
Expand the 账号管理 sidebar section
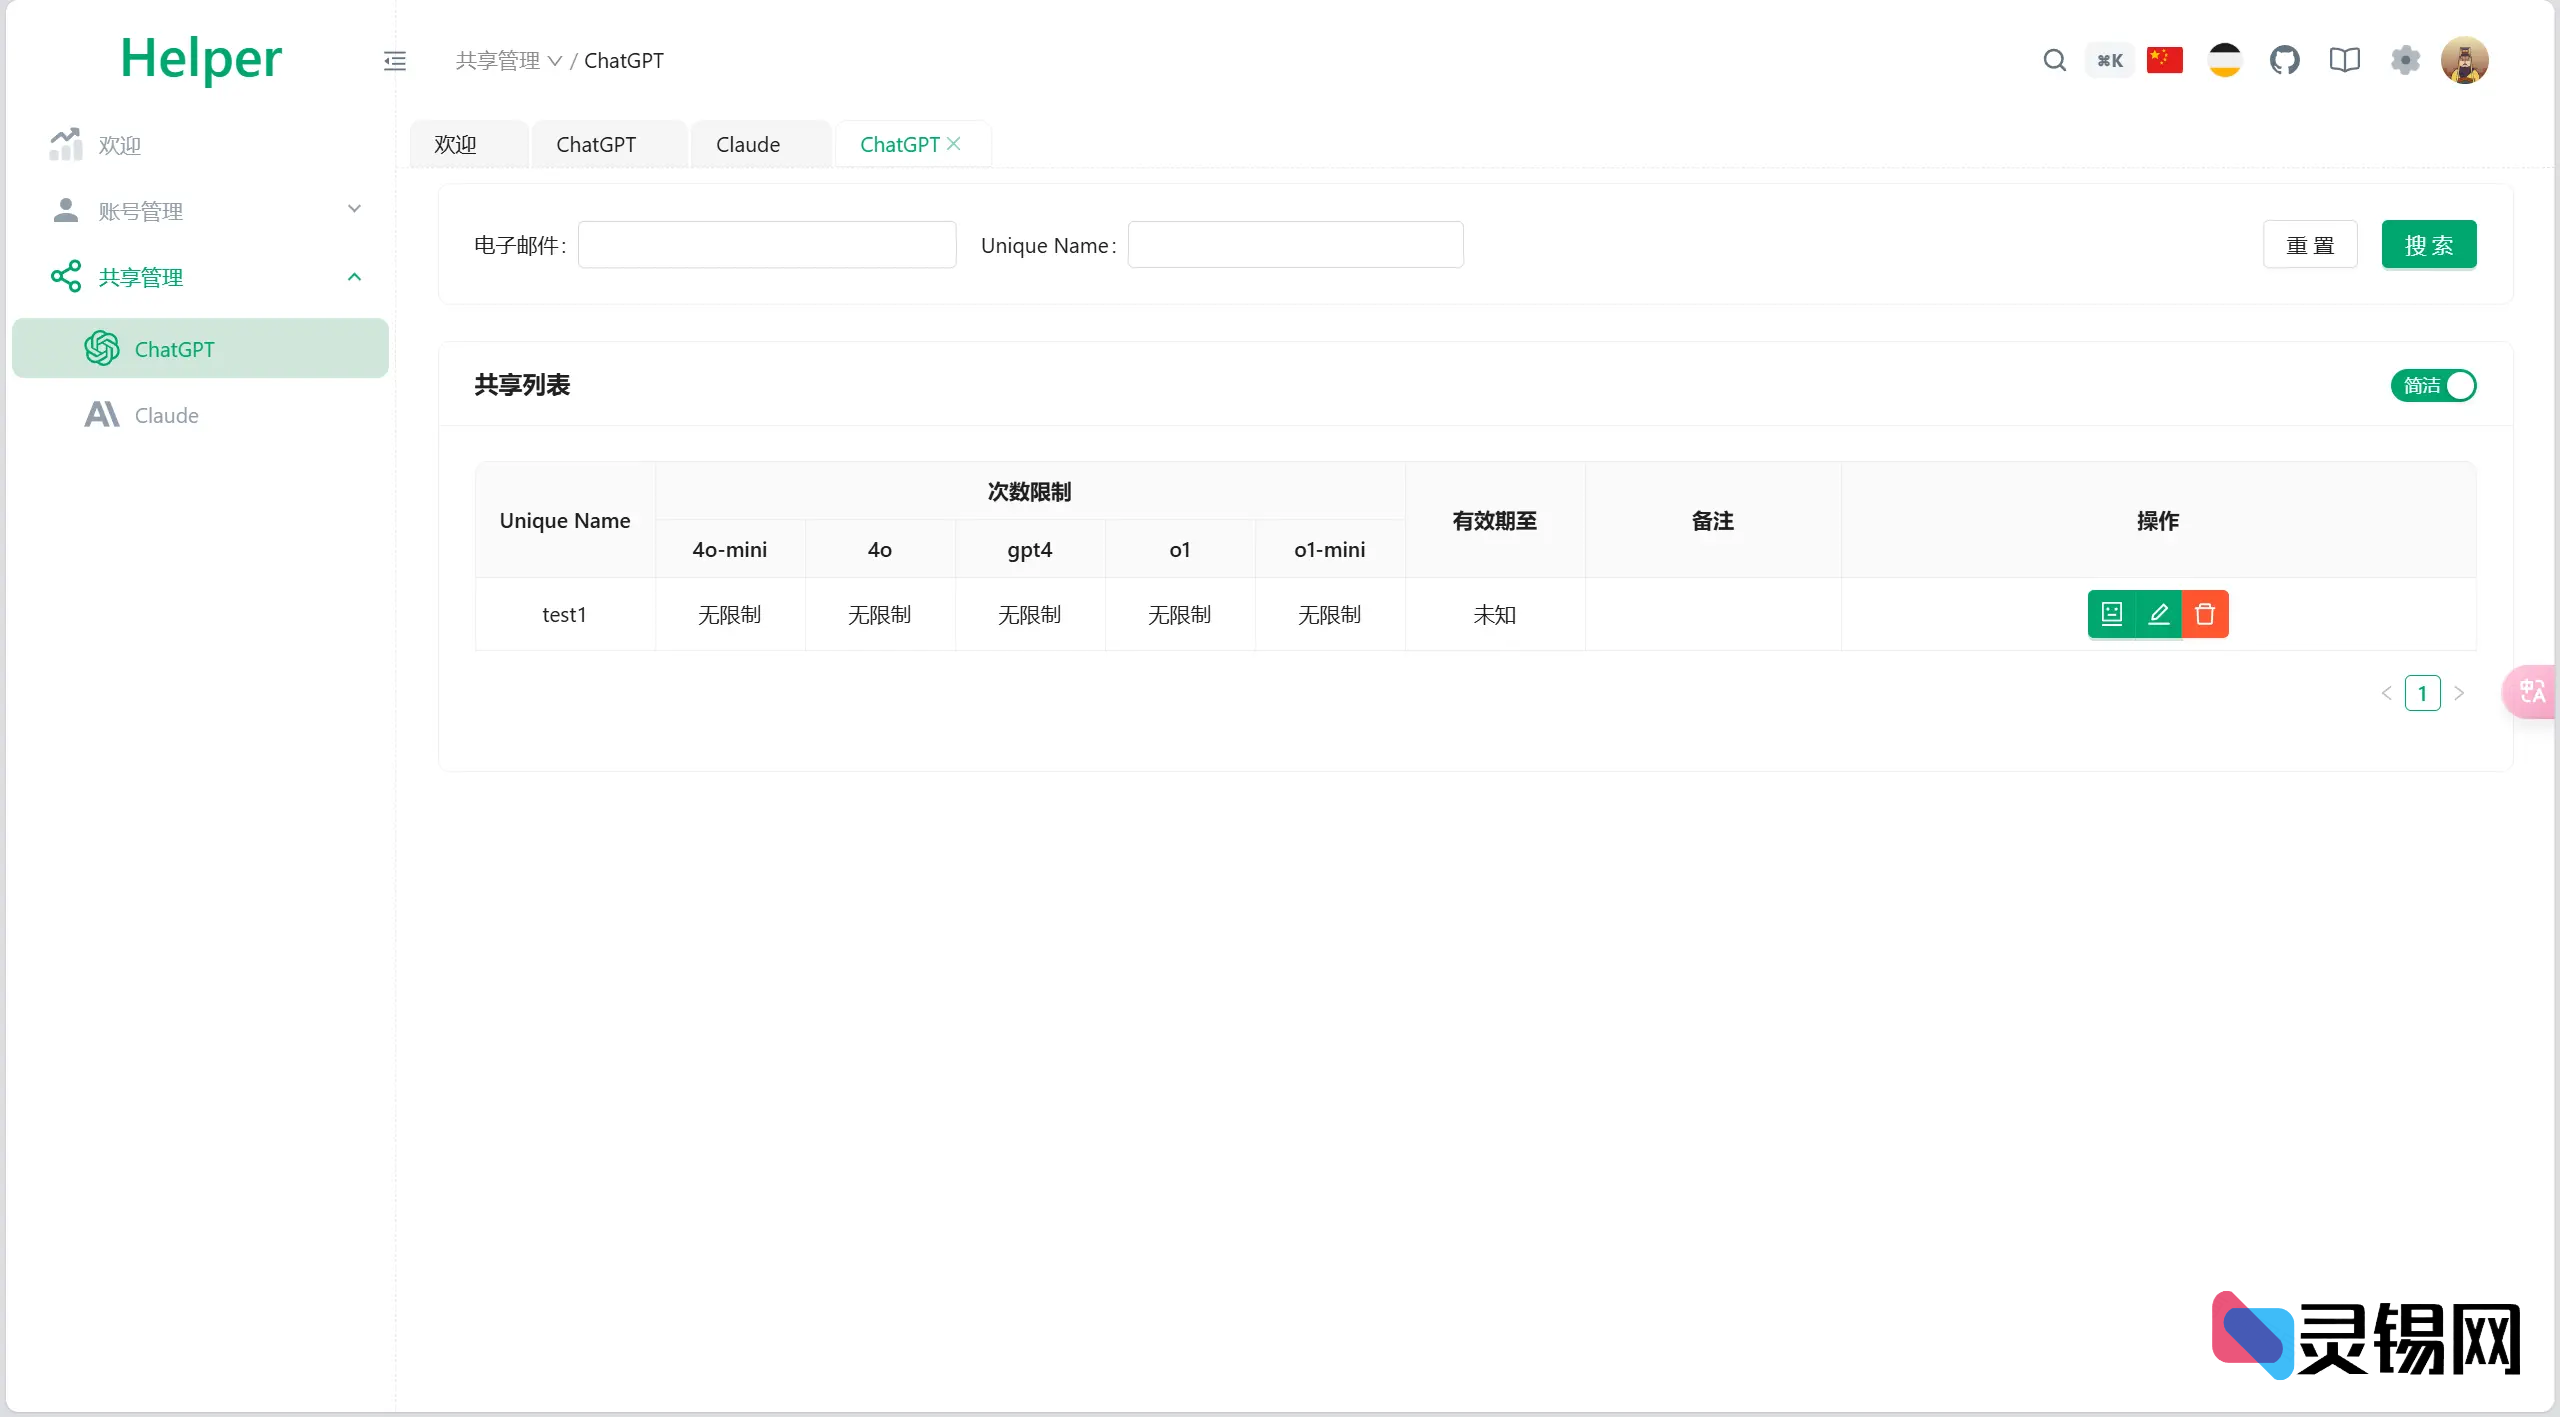tap(354, 210)
